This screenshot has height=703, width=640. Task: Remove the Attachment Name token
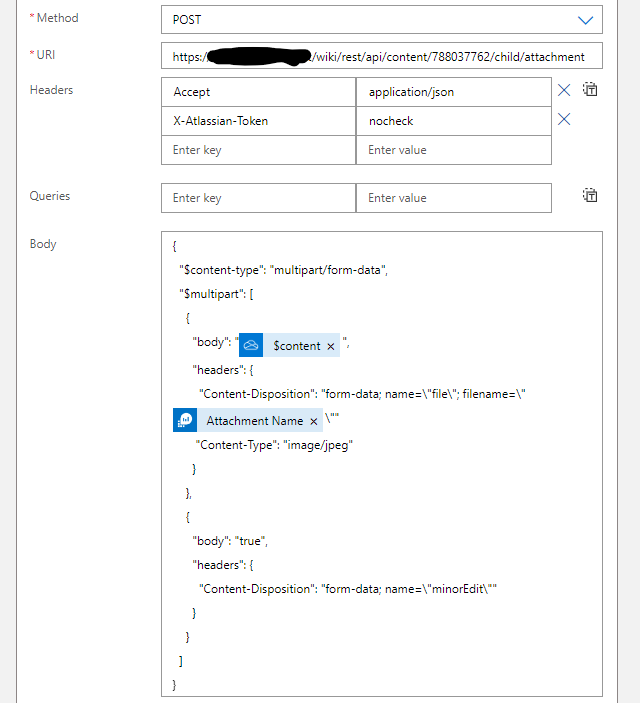pos(313,421)
